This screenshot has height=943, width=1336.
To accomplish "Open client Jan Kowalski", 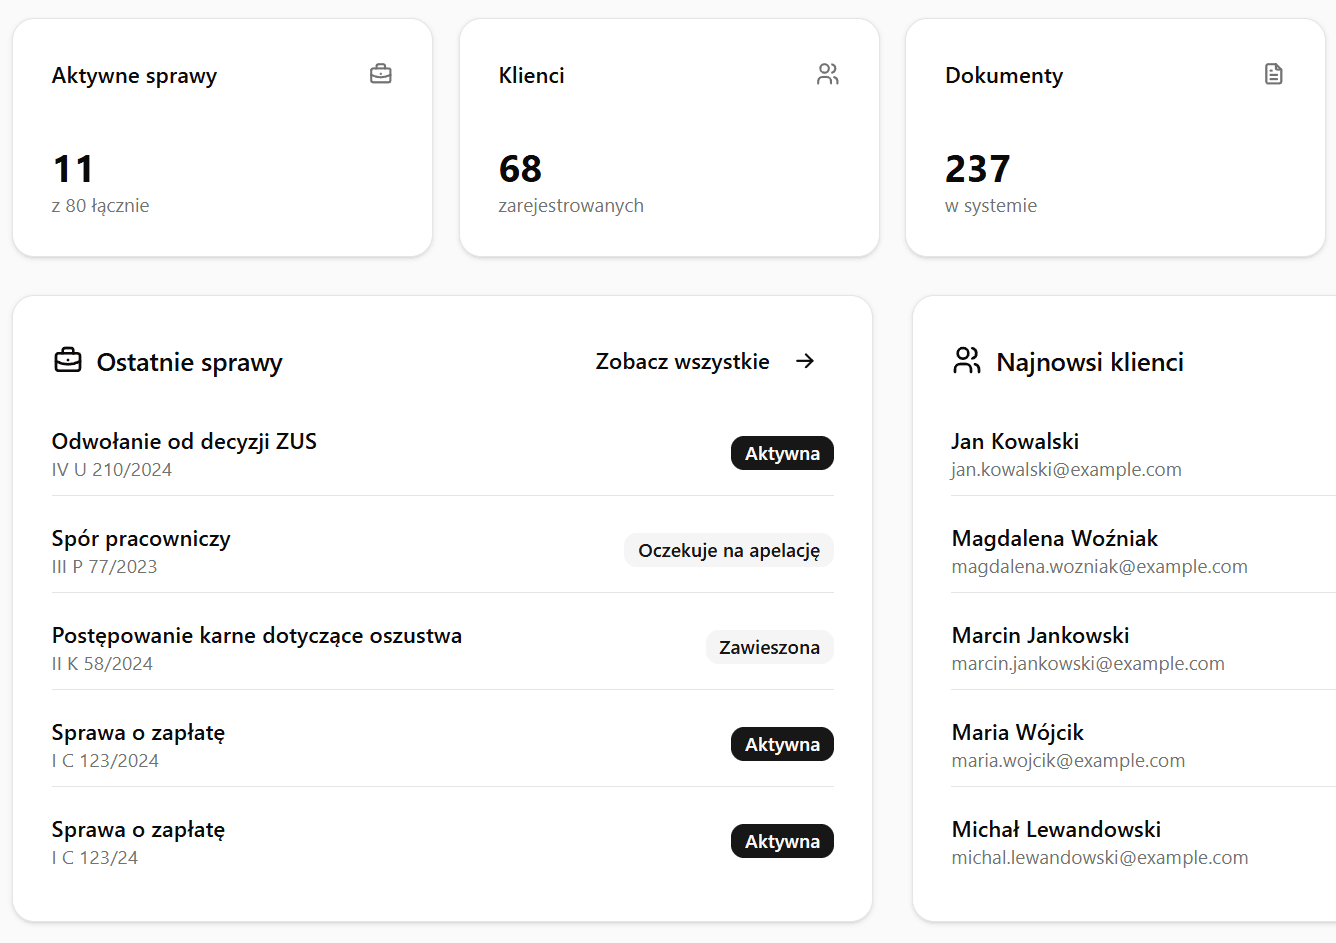I will point(1015,441).
